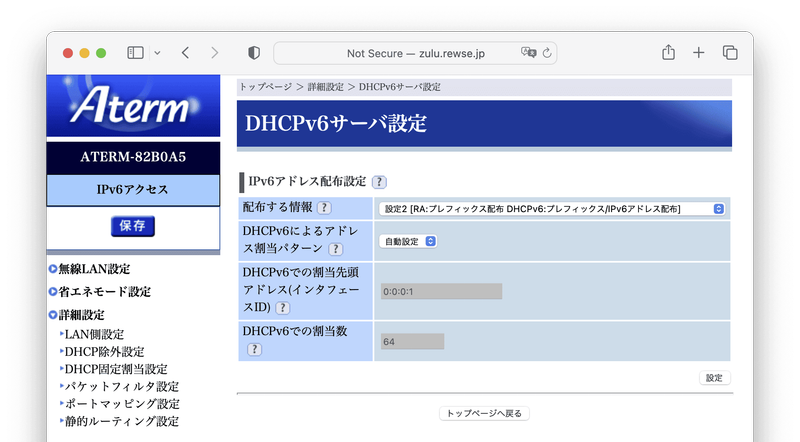Open the Share icon in Safari toolbar

[x=668, y=52]
